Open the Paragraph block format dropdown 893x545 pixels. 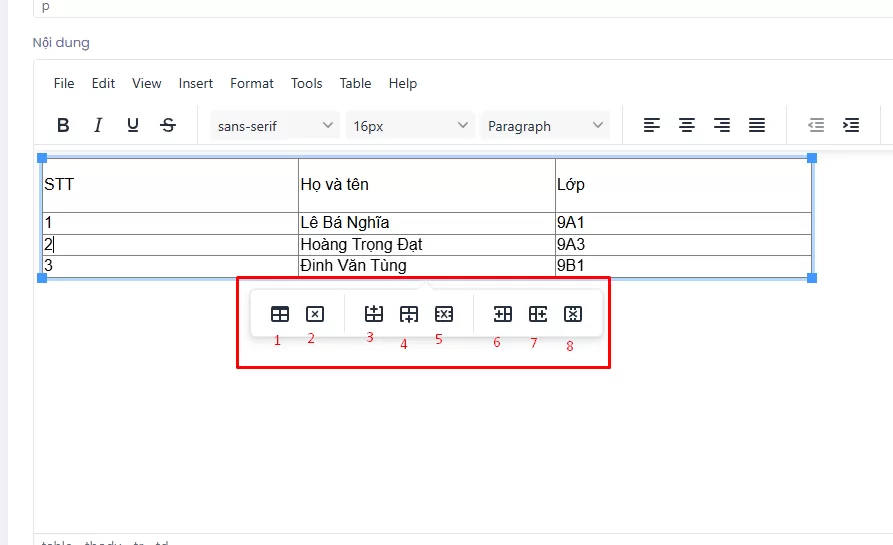pos(545,126)
